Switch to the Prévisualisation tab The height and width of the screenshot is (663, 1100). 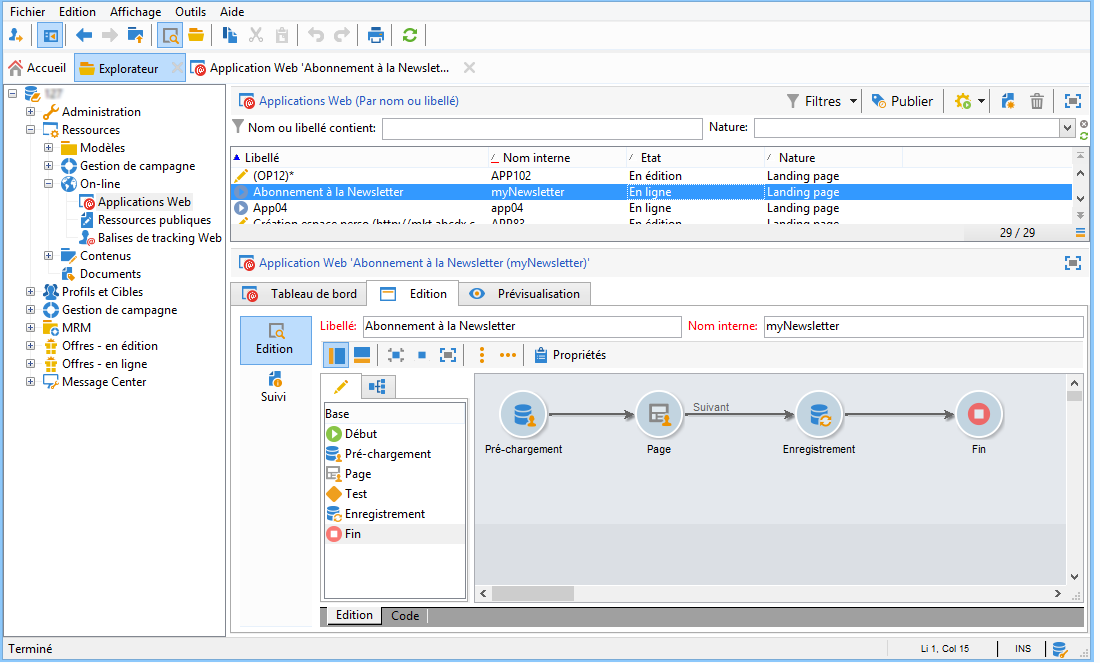click(x=525, y=294)
